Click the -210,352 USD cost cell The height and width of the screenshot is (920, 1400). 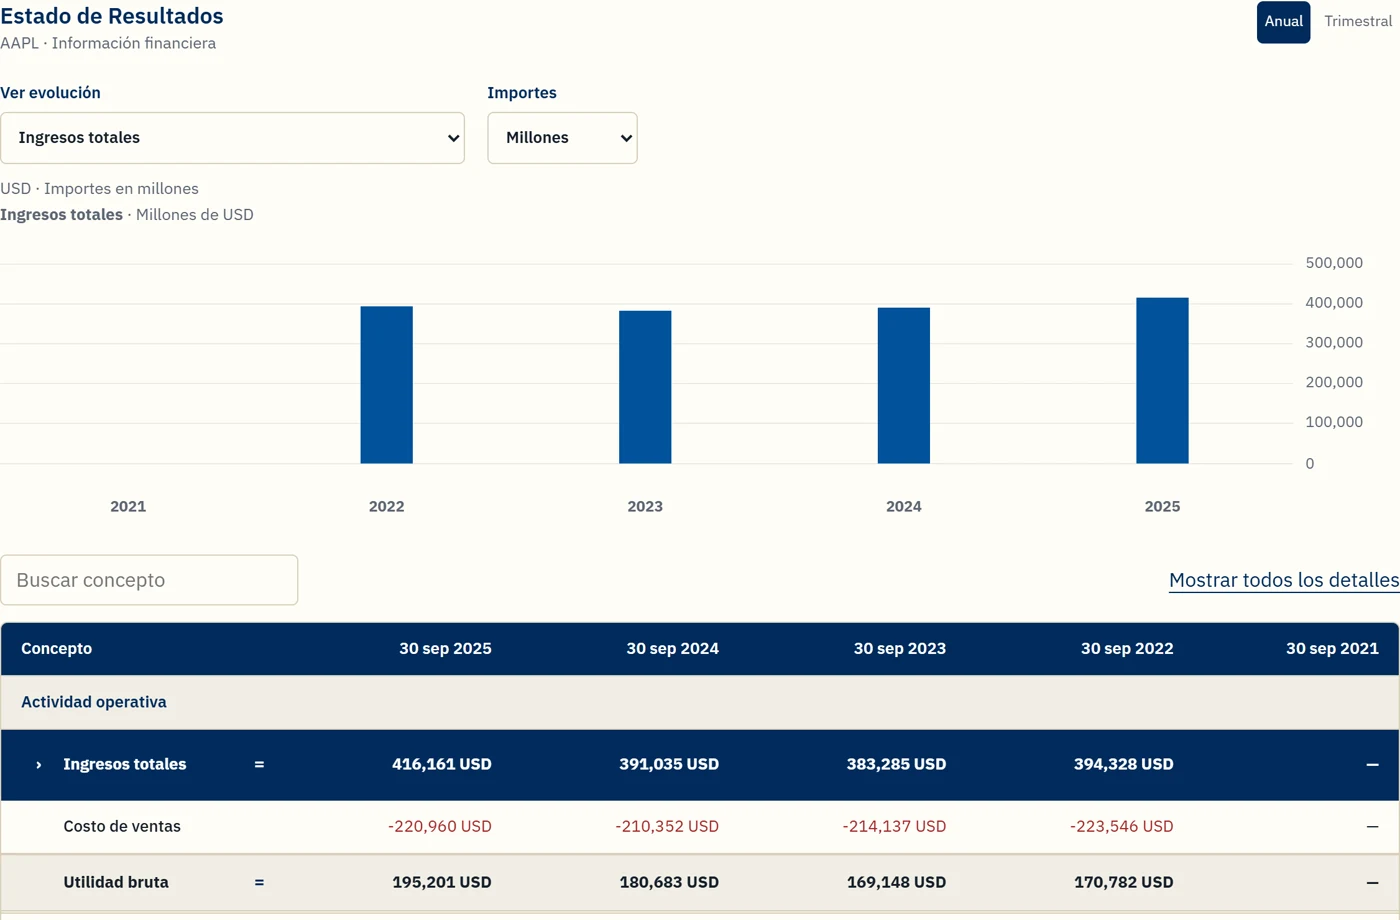point(667,827)
